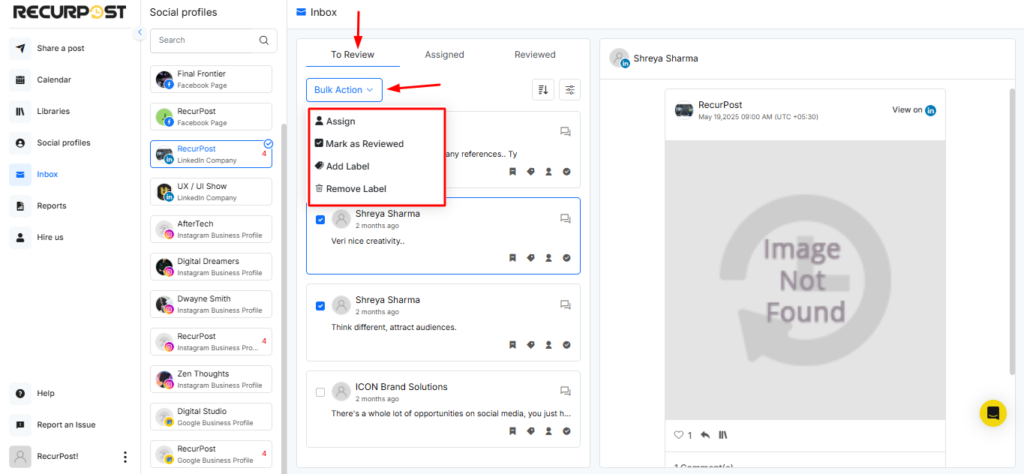
Task: Open reply icon on 'Veri nice creativity' message
Action: (x=566, y=219)
